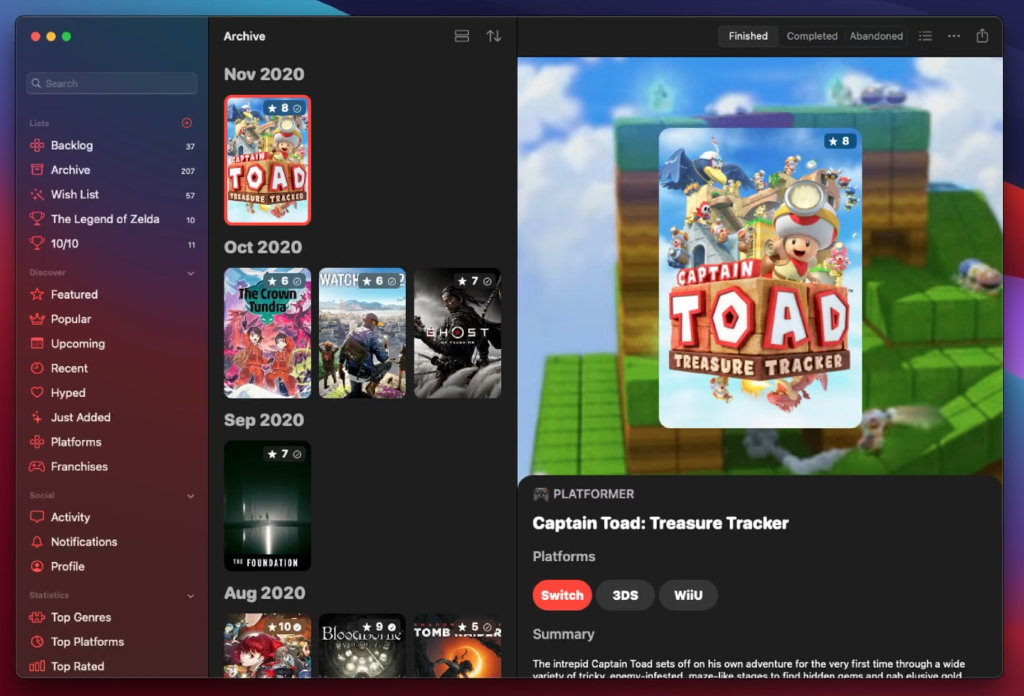This screenshot has width=1024, height=696.
Task: Switch to the Abandoned tab
Action: (x=876, y=36)
